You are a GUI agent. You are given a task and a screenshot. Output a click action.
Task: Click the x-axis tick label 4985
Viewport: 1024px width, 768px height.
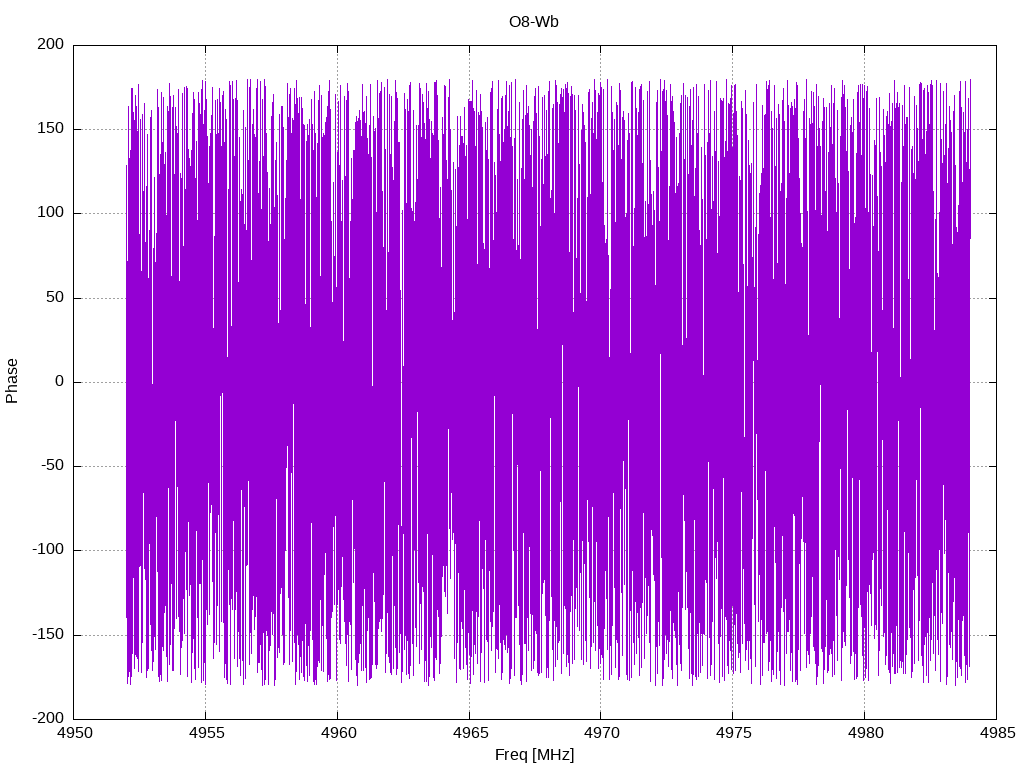click(997, 733)
